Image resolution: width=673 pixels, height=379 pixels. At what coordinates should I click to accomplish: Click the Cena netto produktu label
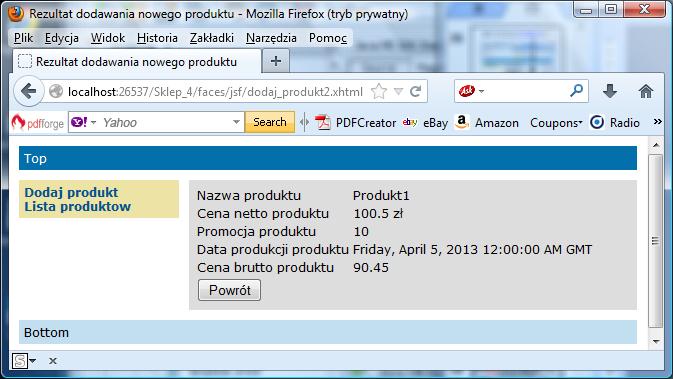click(263, 214)
